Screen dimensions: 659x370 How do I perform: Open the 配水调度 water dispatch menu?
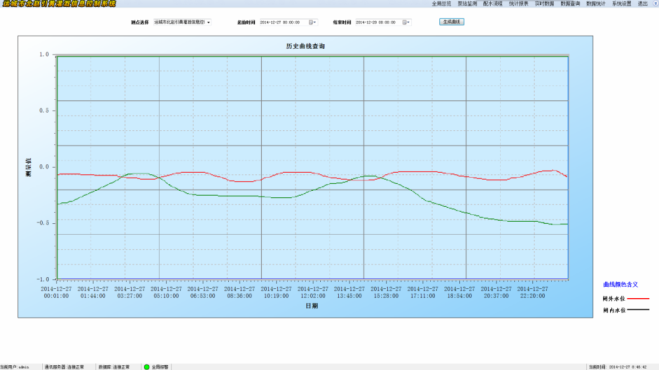493,3
